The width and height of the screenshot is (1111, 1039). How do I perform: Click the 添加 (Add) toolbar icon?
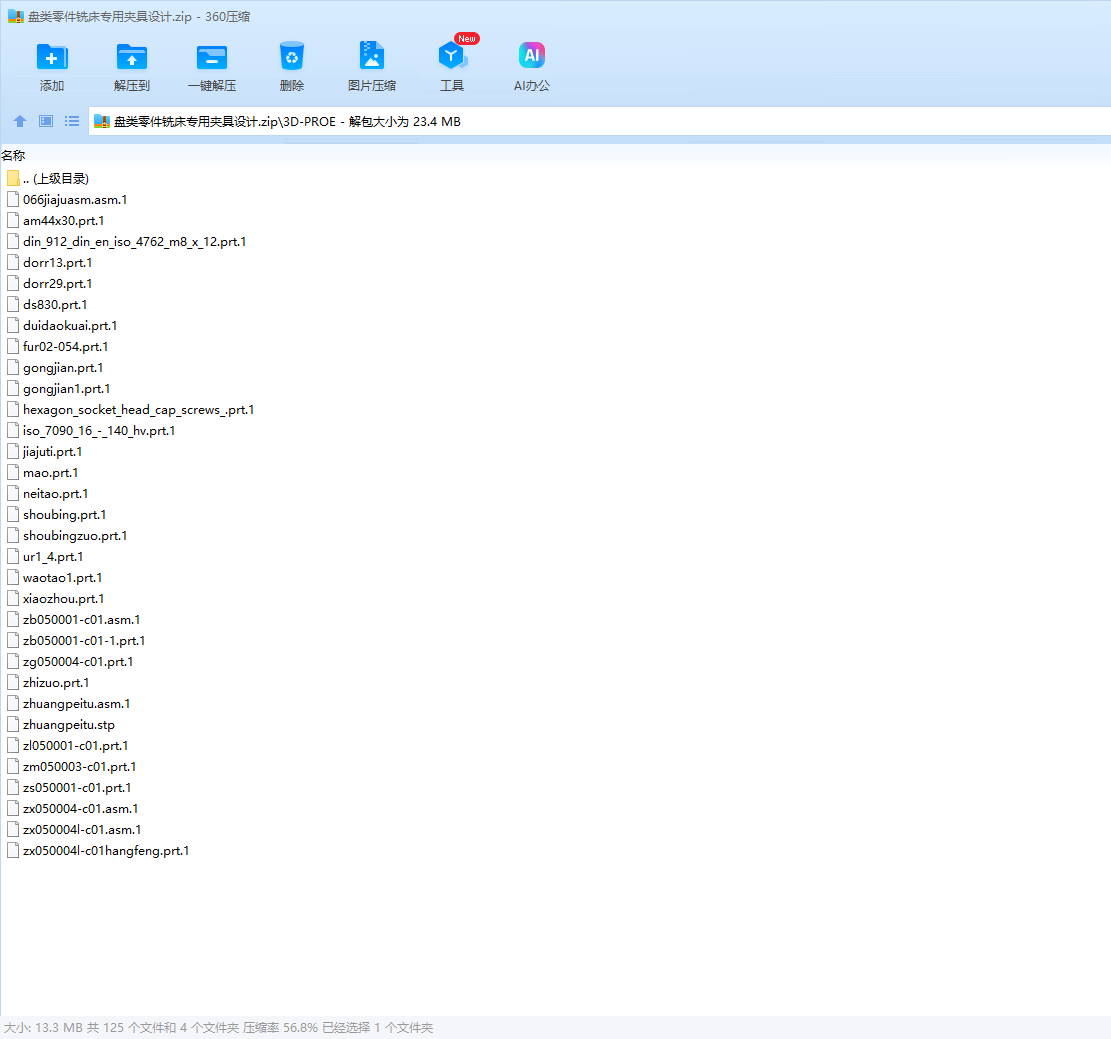(x=52, y=67)
